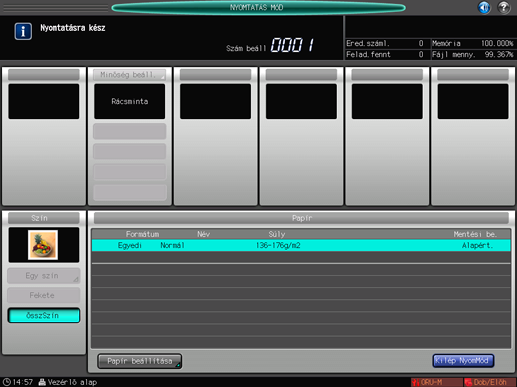
Task: Click the Fájl menny. 99.367% readout
Action: 472,54
